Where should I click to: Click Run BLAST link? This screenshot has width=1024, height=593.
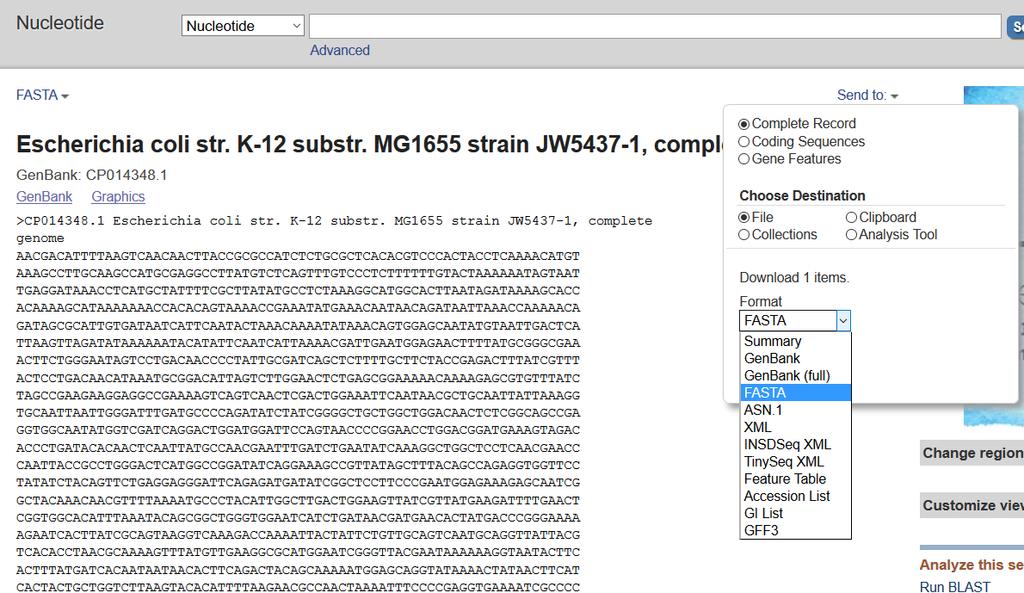(955, 586)
